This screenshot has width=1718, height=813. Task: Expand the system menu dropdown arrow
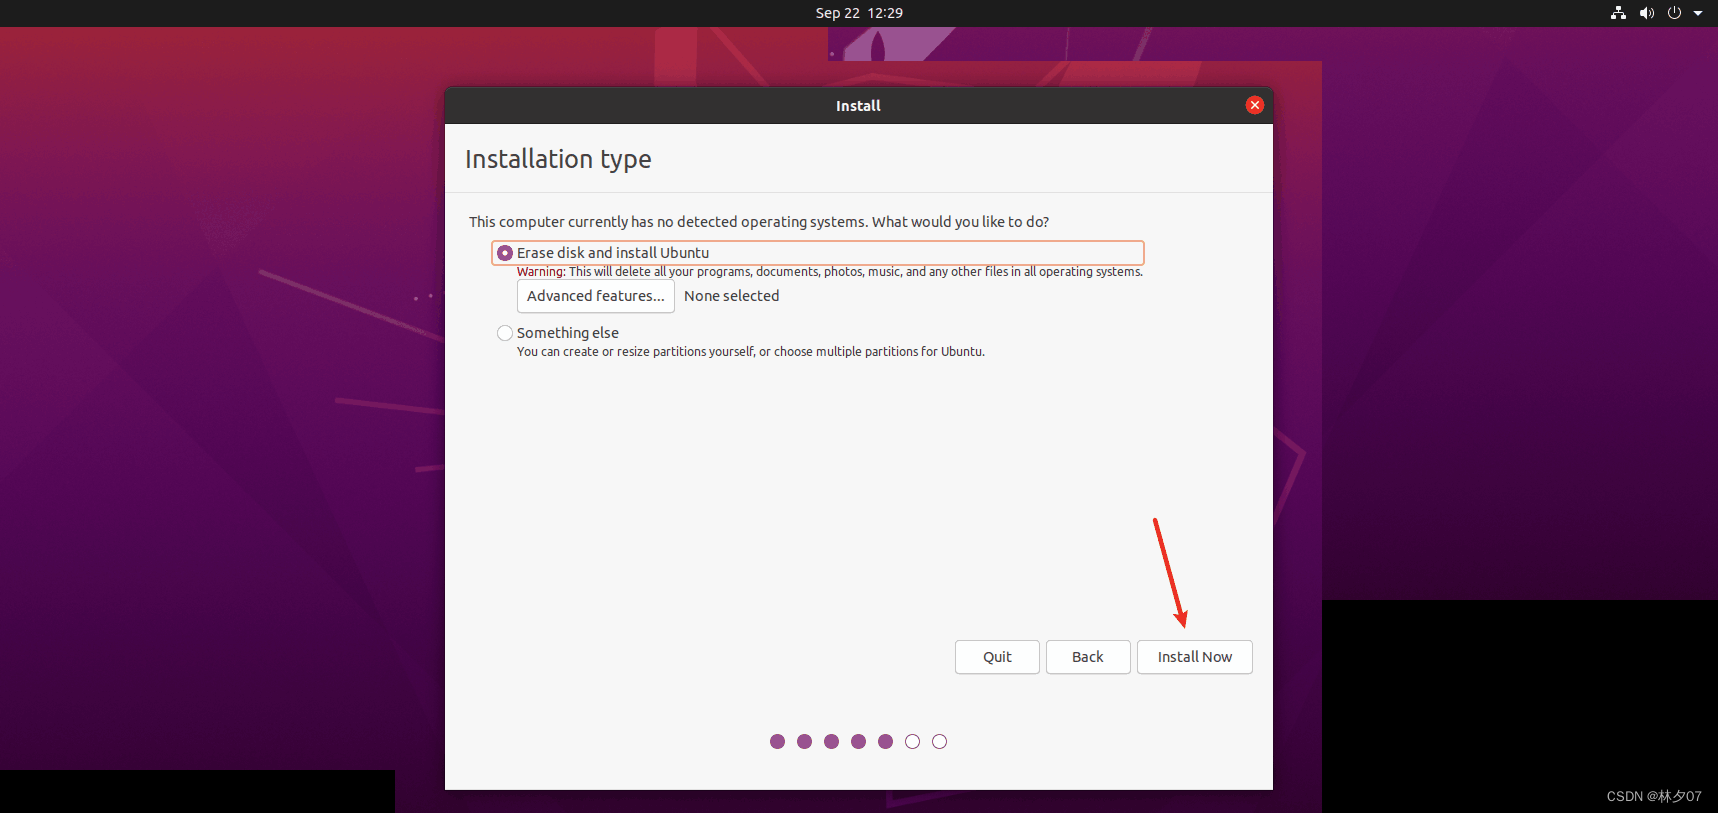click(x=1697, y=13)
